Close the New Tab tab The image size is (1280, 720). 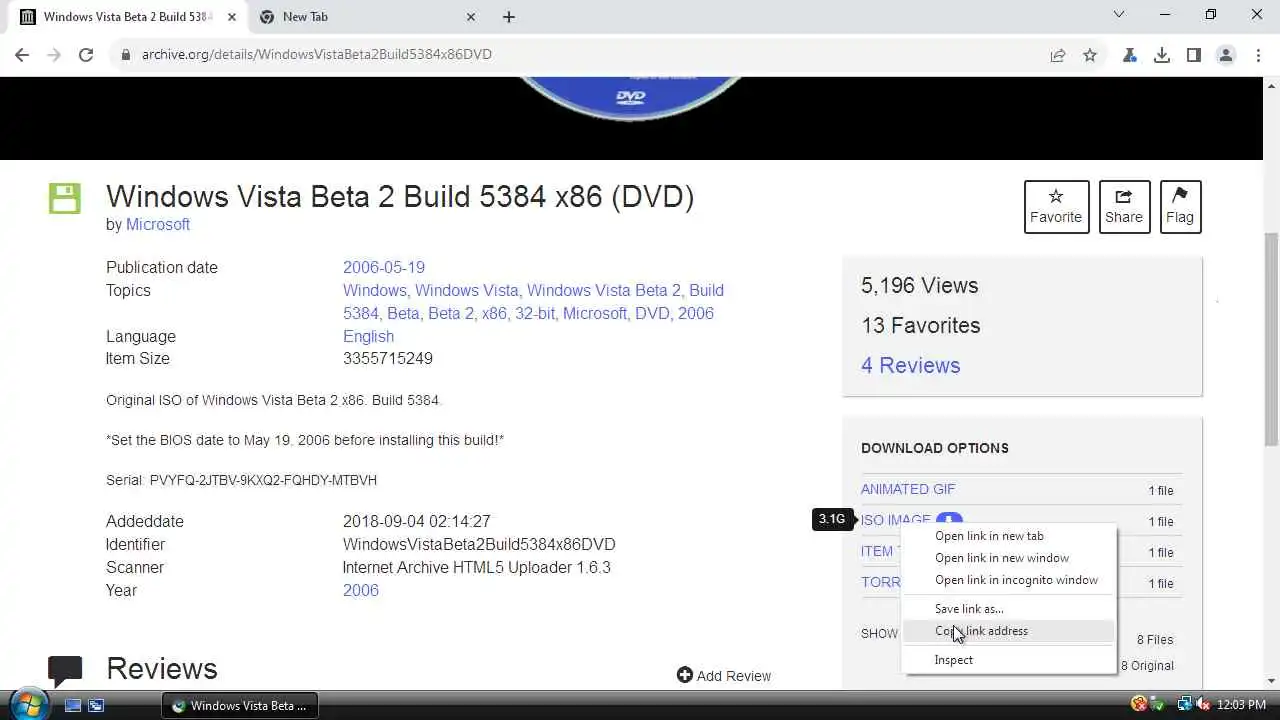[x=471, y=17]
